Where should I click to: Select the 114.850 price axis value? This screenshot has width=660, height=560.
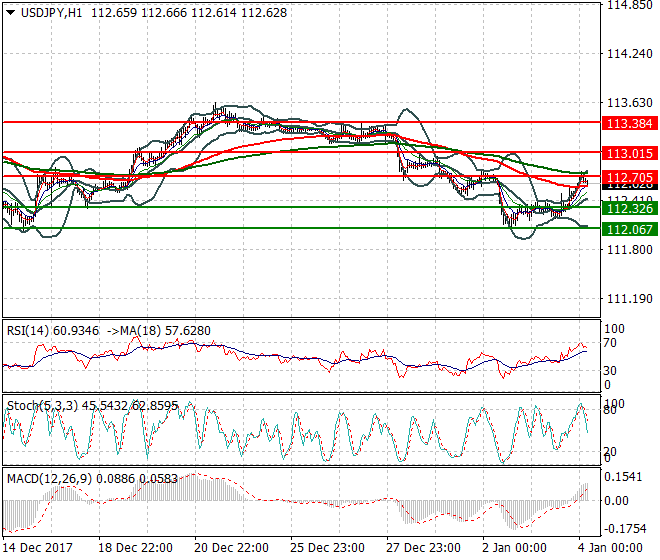[x=630, y=5]
